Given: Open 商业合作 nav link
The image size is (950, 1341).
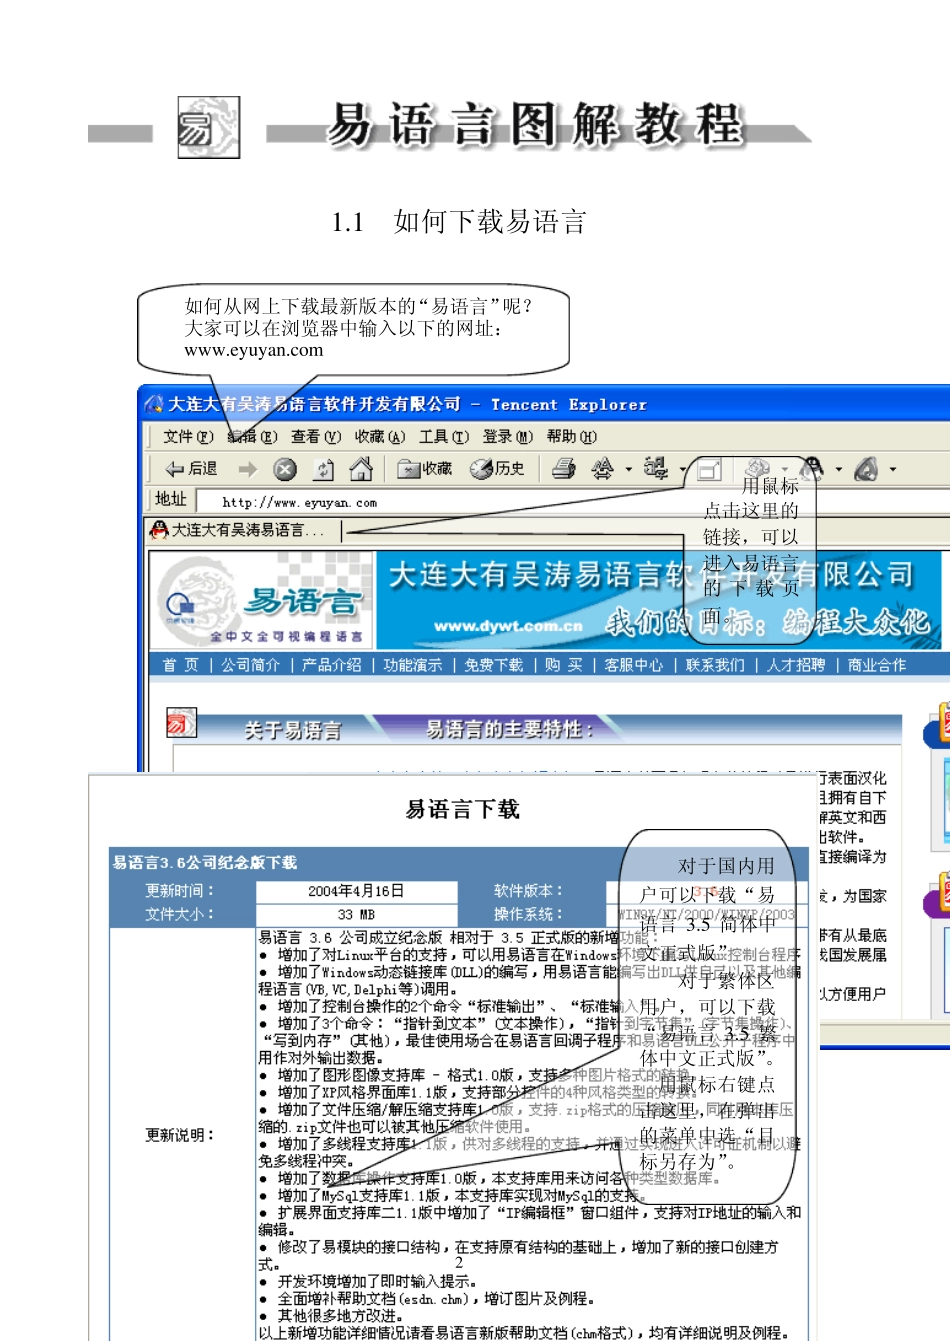Looking at the screenshot, I should click(877, 665).
